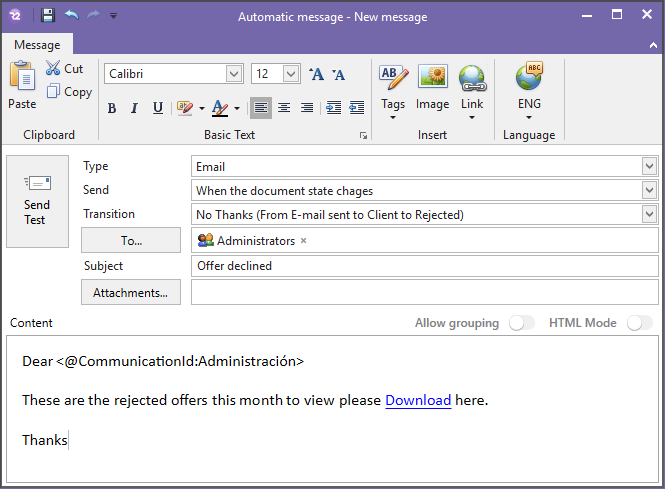Collapse the ribbon
Screen dimensions: 665x489
pos(653,45)
